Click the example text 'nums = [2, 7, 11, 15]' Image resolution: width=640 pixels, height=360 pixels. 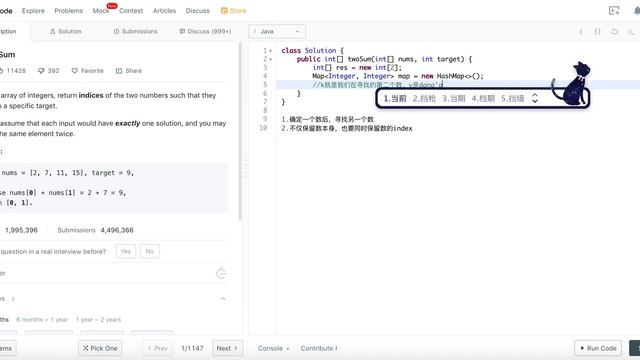(x=44, y=173)
